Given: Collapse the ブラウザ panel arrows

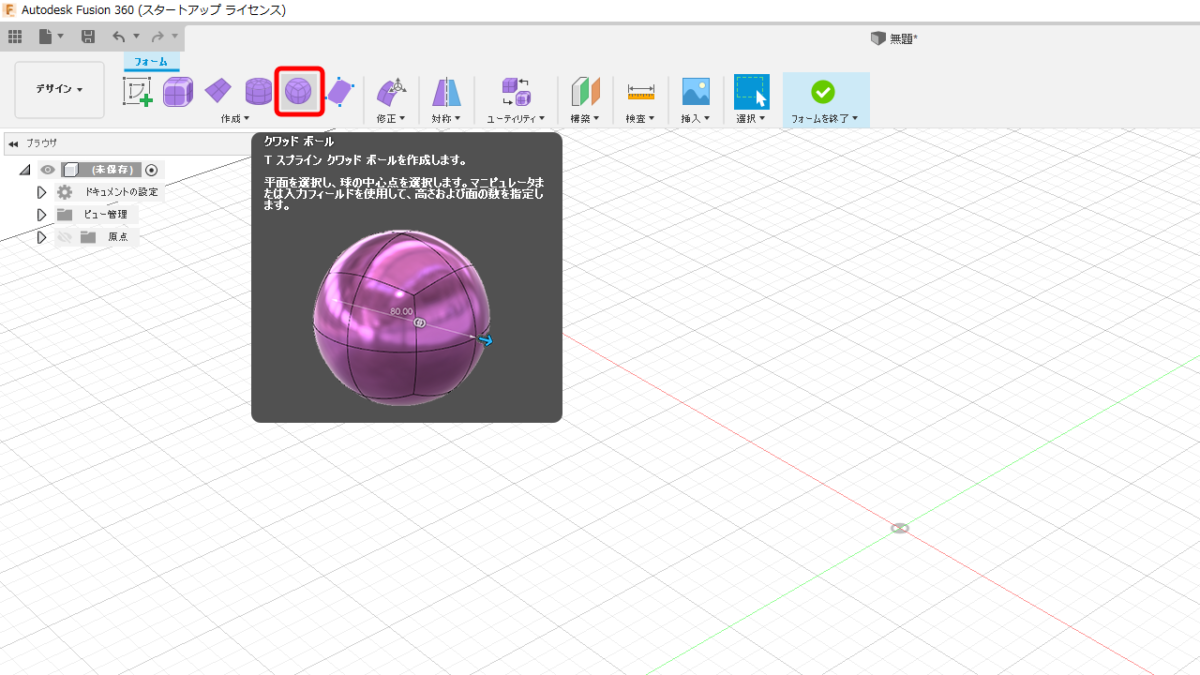Looking at the screenshot, I should (13, 143).
